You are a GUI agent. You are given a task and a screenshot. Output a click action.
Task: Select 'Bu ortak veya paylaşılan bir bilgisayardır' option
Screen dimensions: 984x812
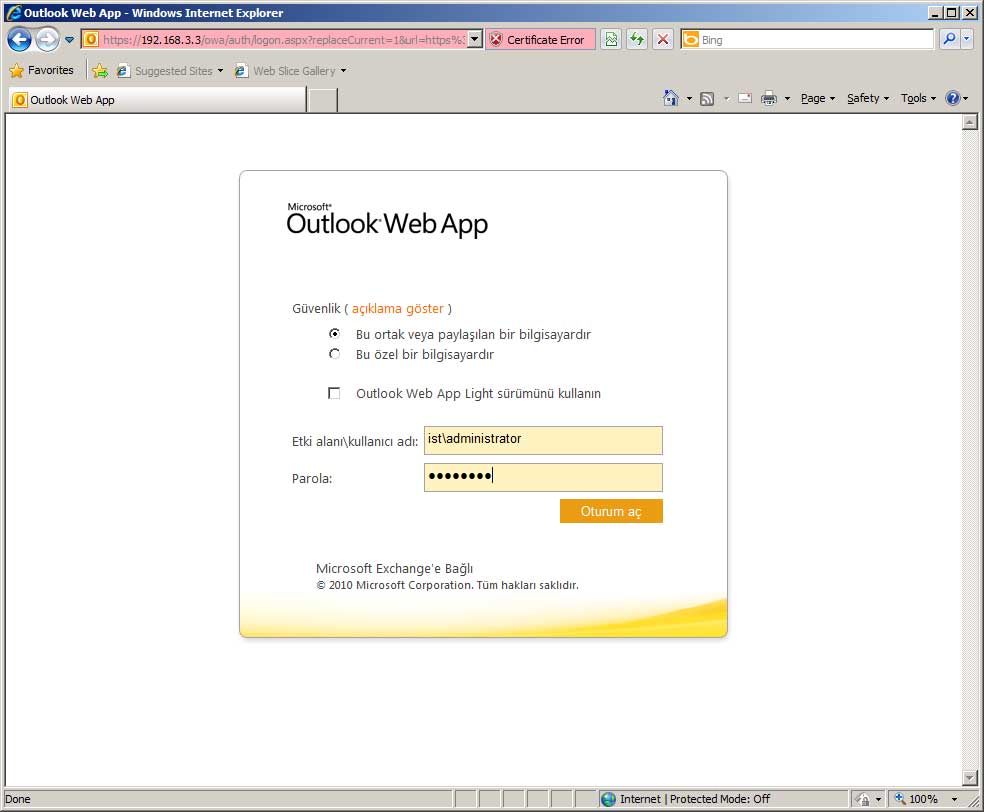334,334
